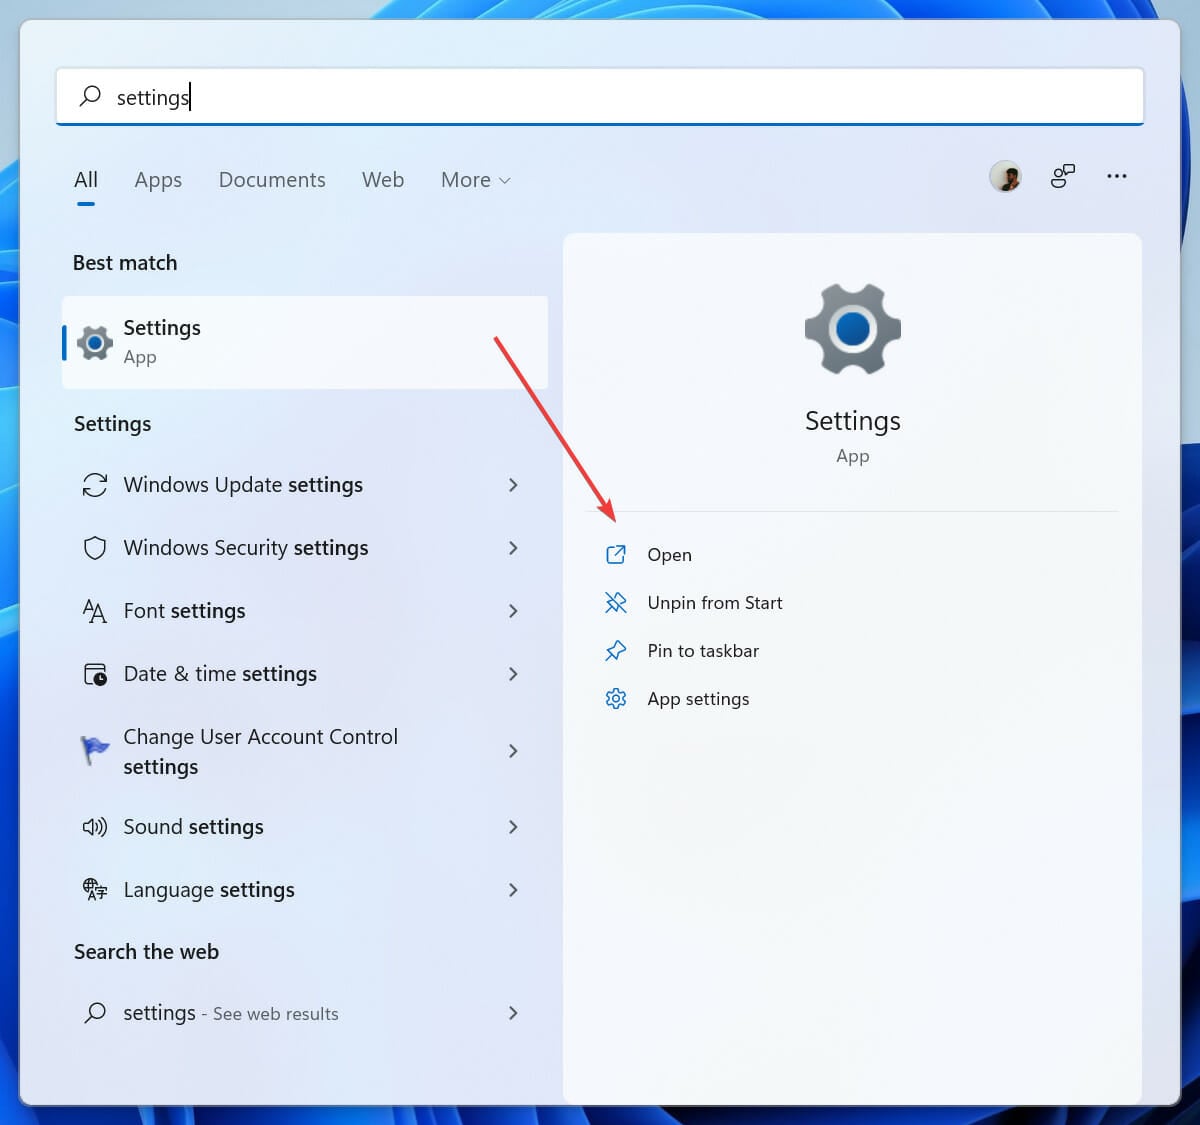Click the Windows Update sync icon
1200x1125 pixels.
95,485
